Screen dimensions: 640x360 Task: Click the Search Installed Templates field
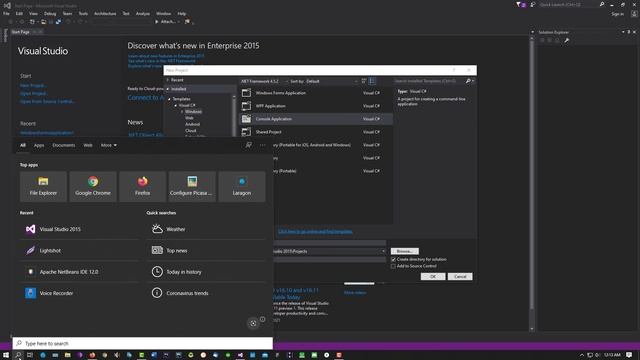pos(429,81)
